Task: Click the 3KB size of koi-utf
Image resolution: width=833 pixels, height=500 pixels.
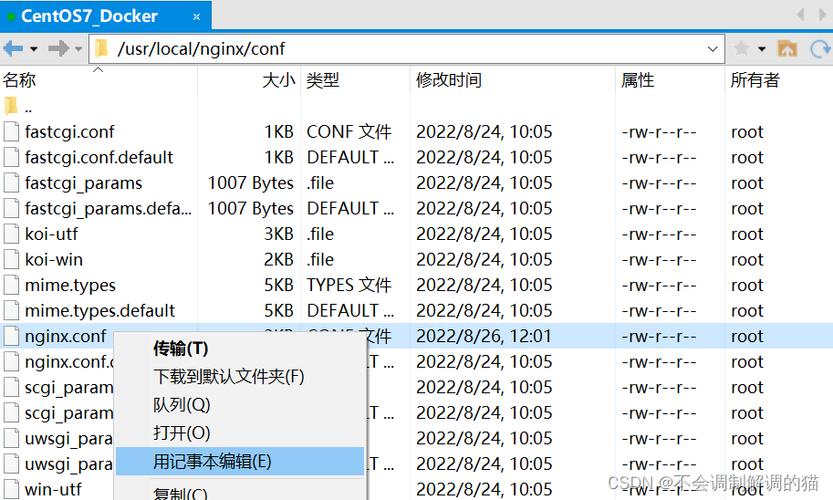Action: click(x=279, y=234)
